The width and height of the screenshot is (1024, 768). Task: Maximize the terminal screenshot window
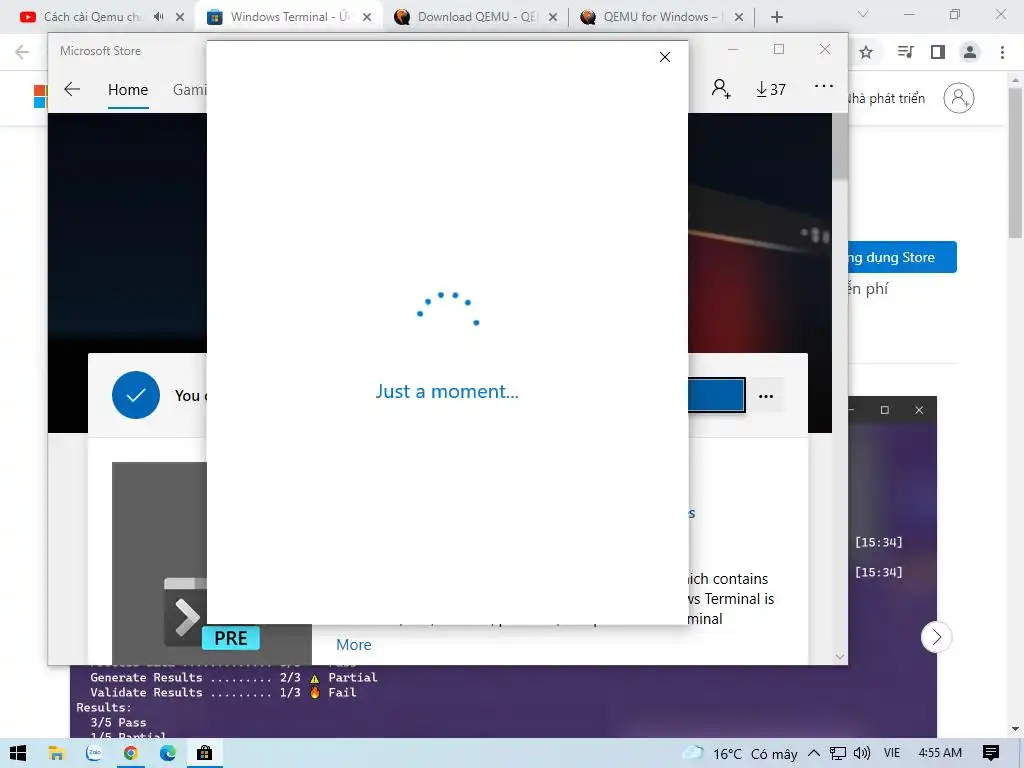coord(885,410)
